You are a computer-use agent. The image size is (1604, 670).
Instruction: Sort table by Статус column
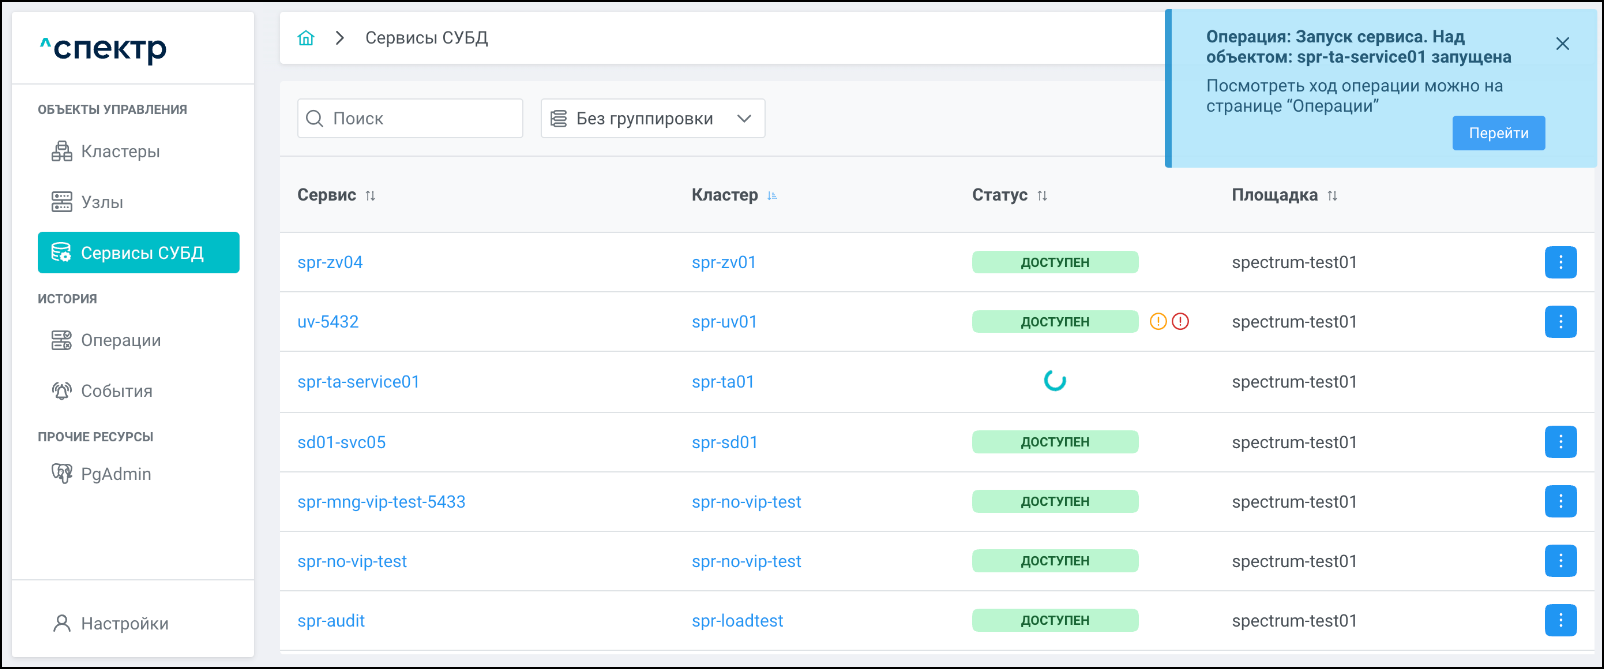(1042, 196)
